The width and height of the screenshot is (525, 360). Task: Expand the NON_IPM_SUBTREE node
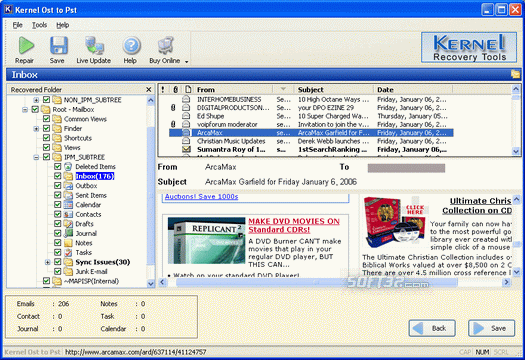pos(36,100)
